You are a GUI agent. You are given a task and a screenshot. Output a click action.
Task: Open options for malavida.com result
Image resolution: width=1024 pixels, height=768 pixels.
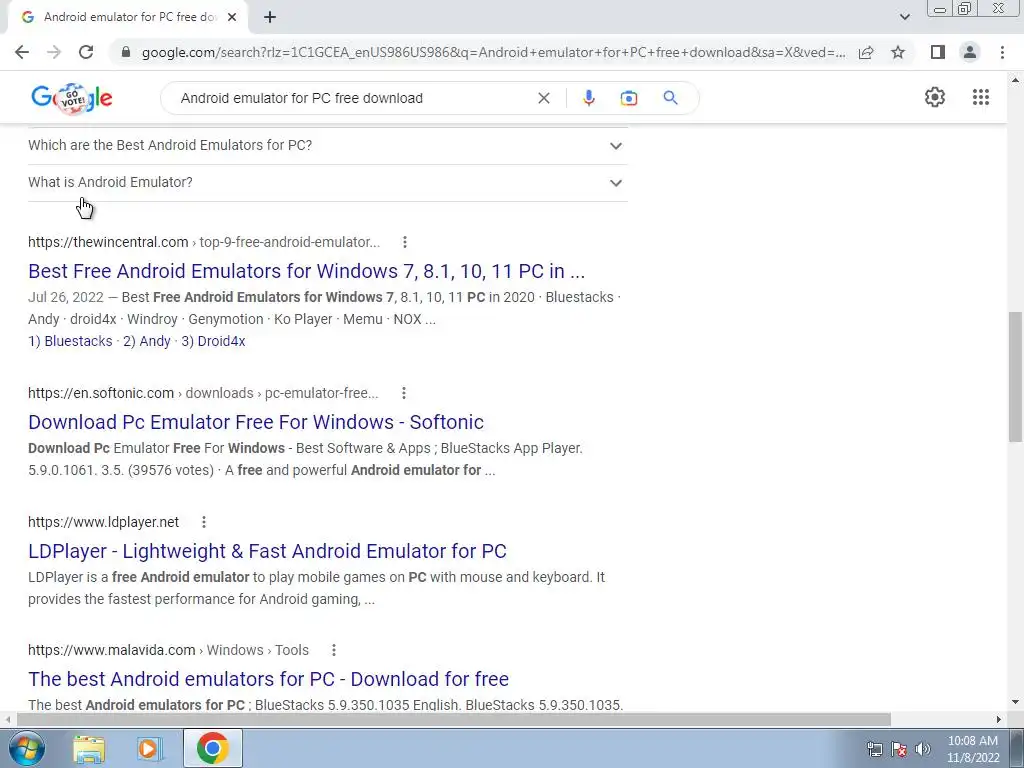pyautogui.click(x=334, y=650)
